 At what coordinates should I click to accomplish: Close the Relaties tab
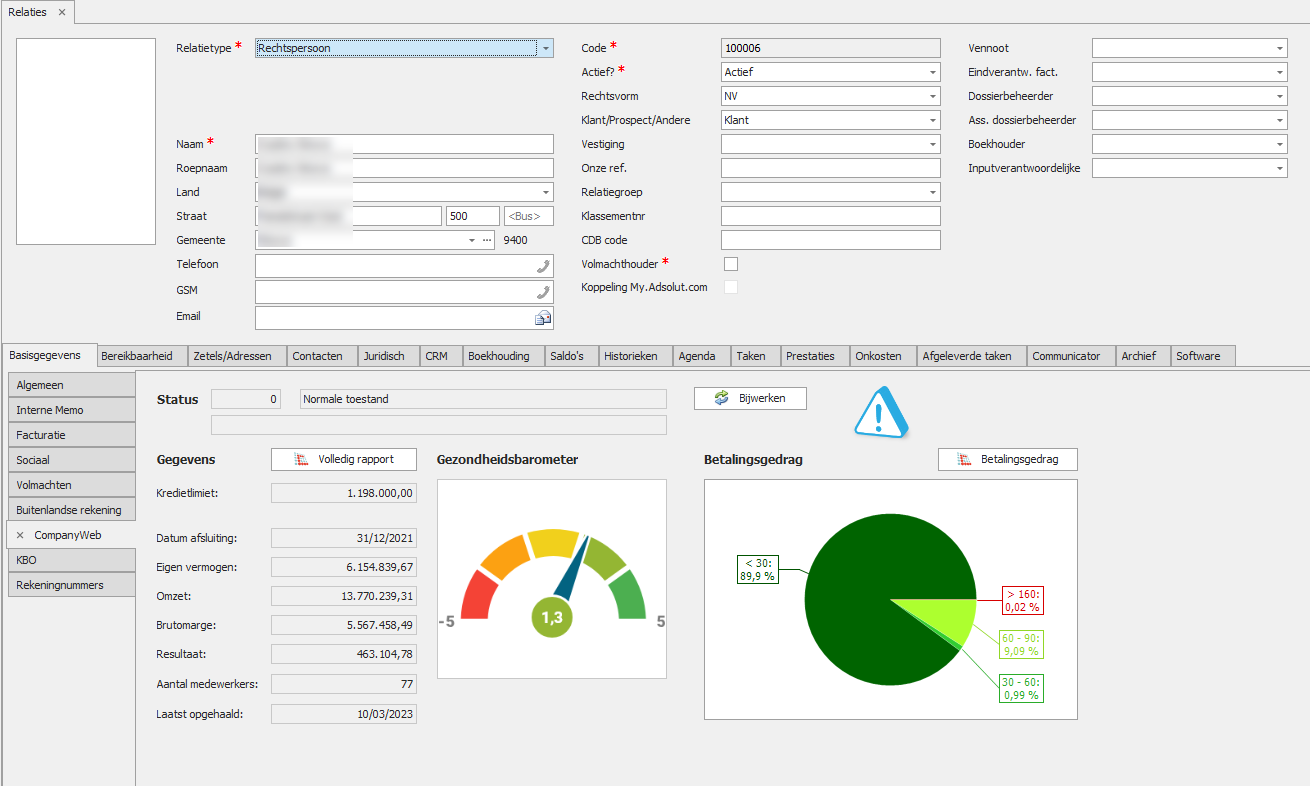(x=62, y=12)
